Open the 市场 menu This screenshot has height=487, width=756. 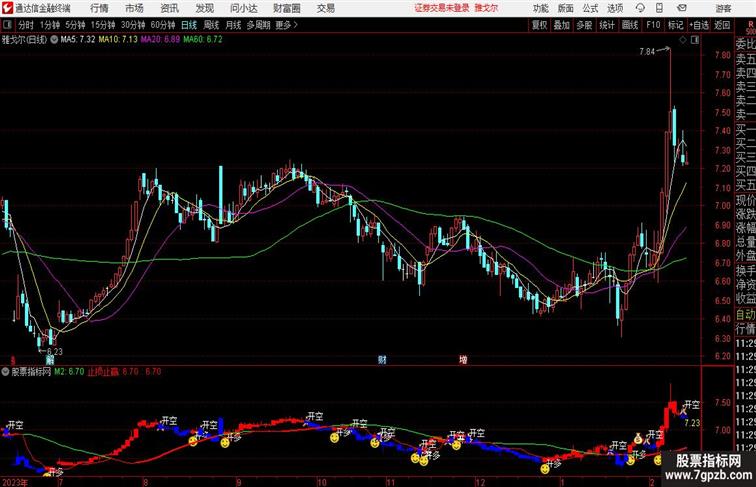pyautogui.click(x=135, y=8)
